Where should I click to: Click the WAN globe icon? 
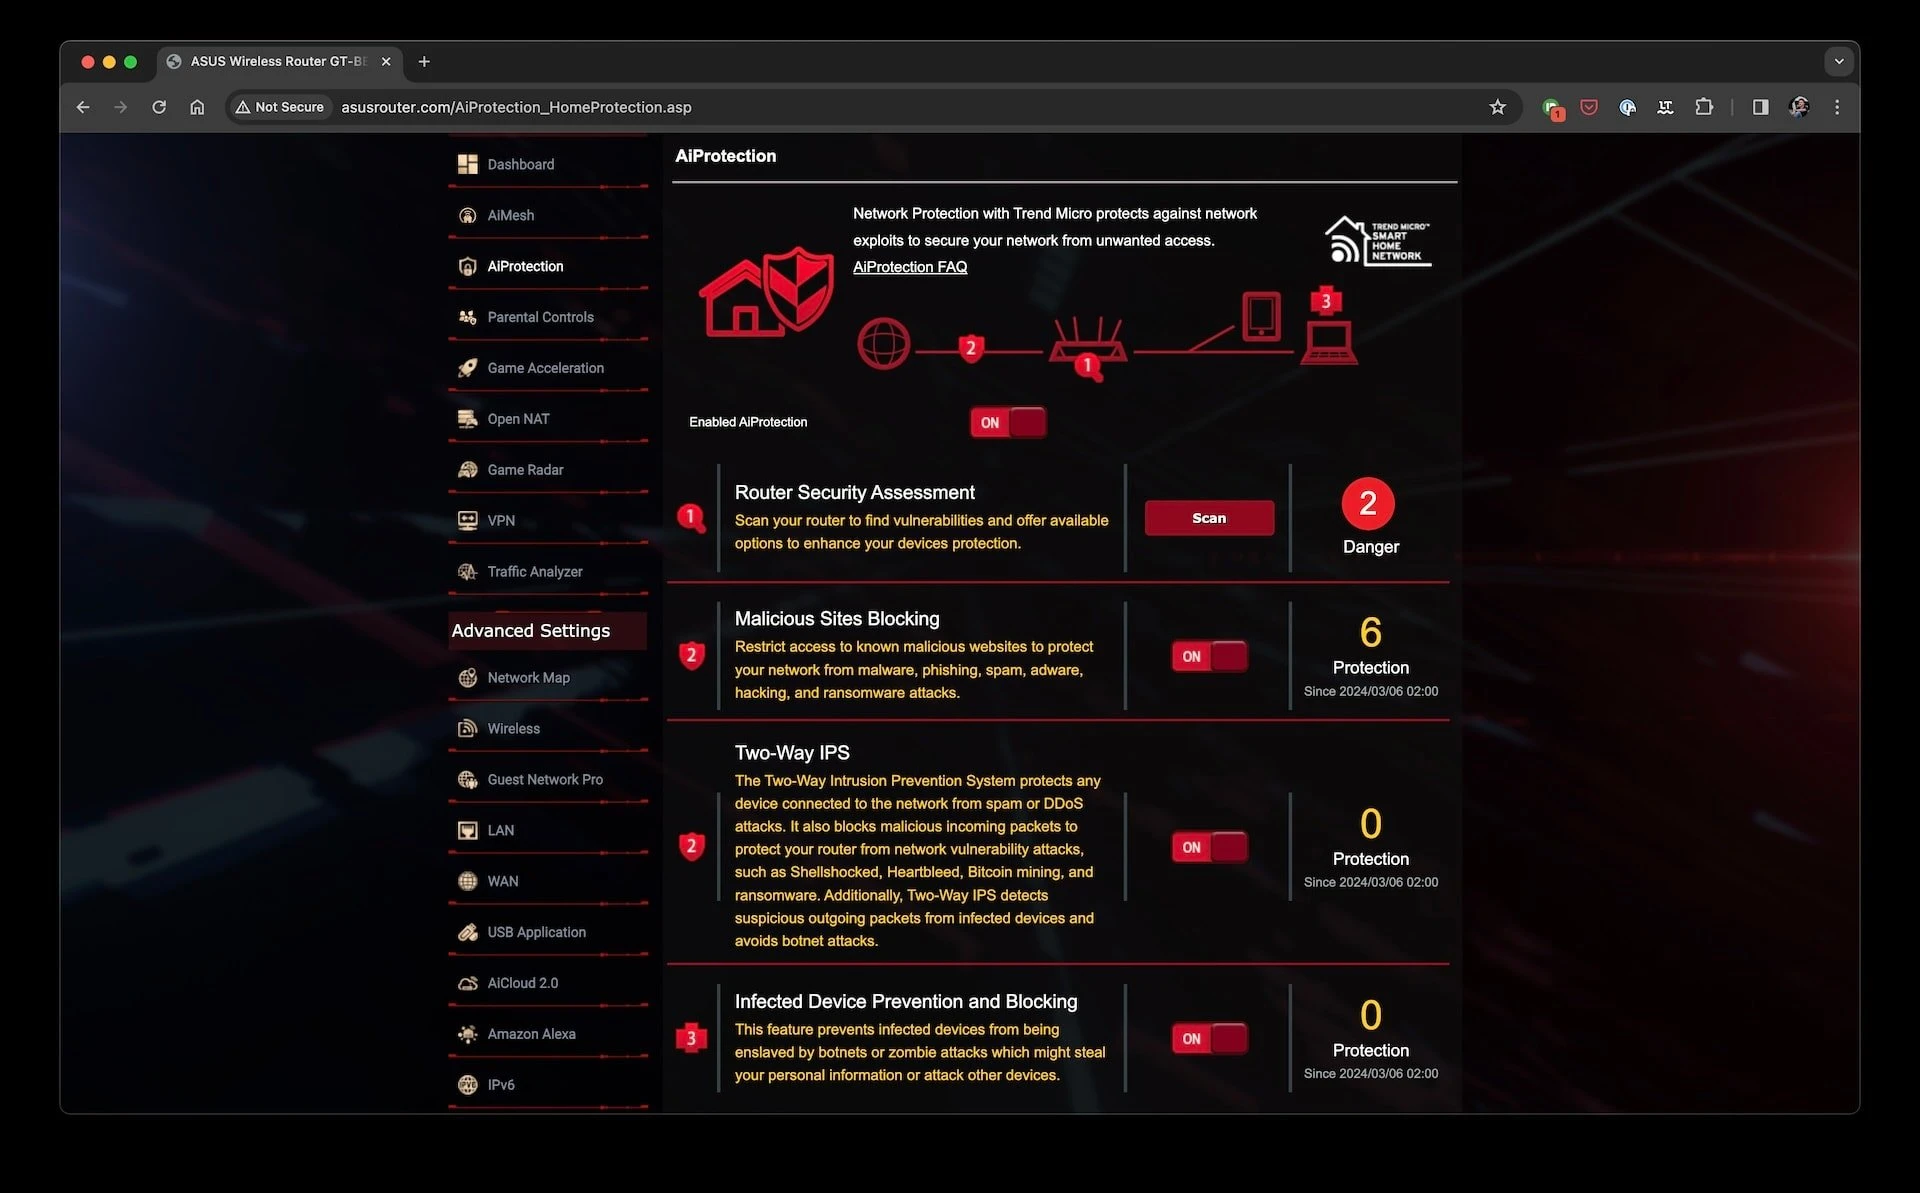click(467, 882)
